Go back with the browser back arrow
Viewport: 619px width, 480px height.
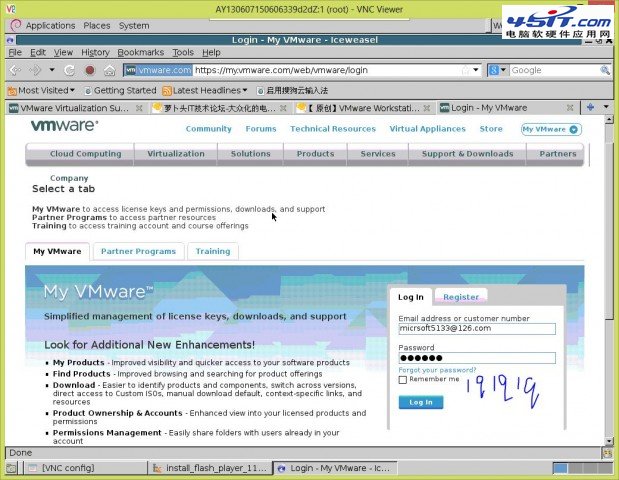[x=15, y=70]
